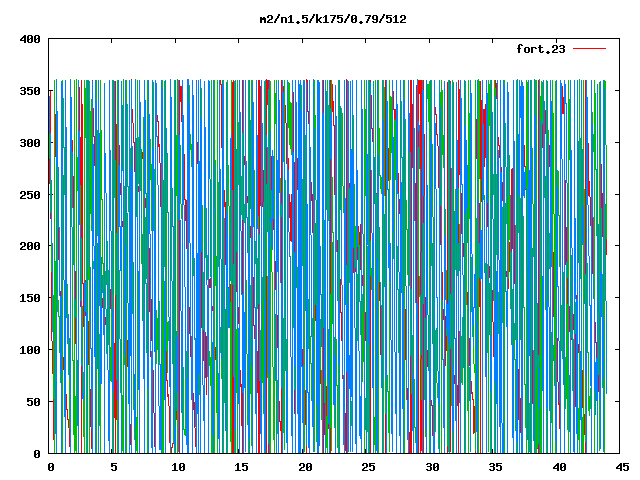Viewport: 640px width, 480px height.
Task: Click y-axis label 400
Action: point(30,39)
